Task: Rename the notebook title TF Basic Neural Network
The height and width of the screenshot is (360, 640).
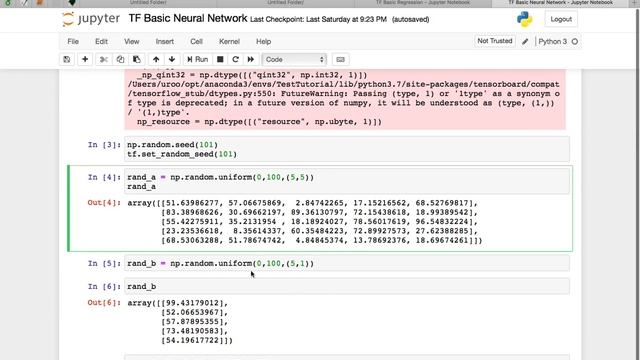Action: click(x=188, y=18)
